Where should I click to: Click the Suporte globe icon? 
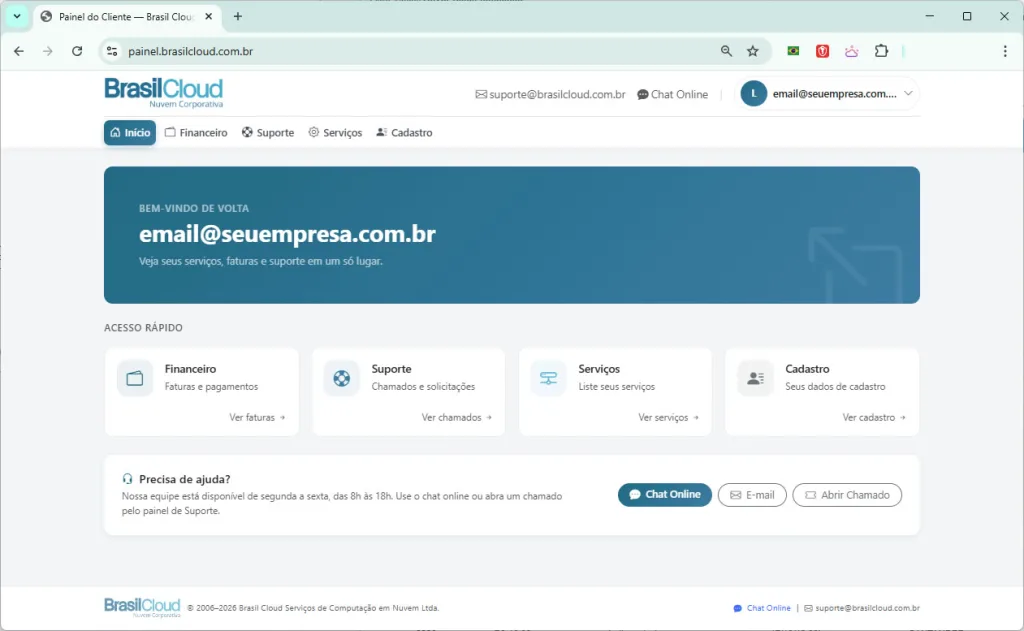[x=341, y=378]
